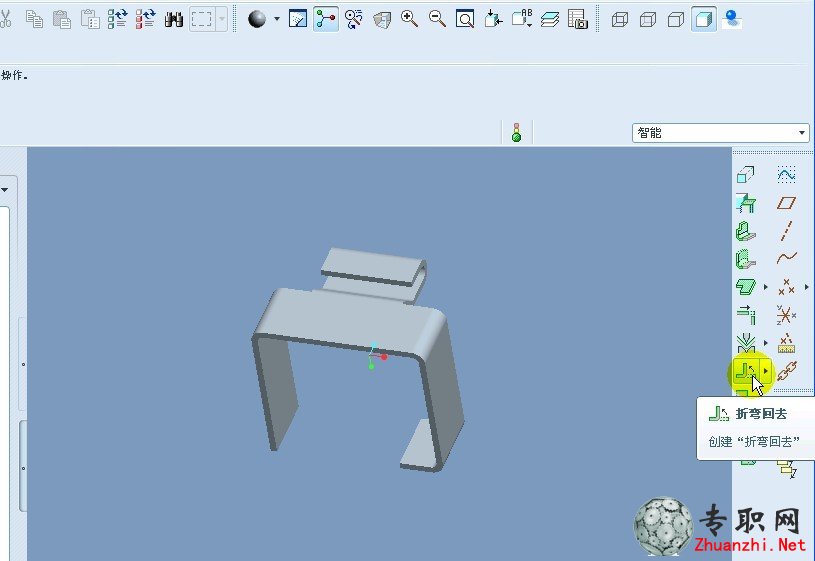This screenshot has width=815, height=561.
Task: Switch to No Hidden display style
Action: [x=676, y=20]
